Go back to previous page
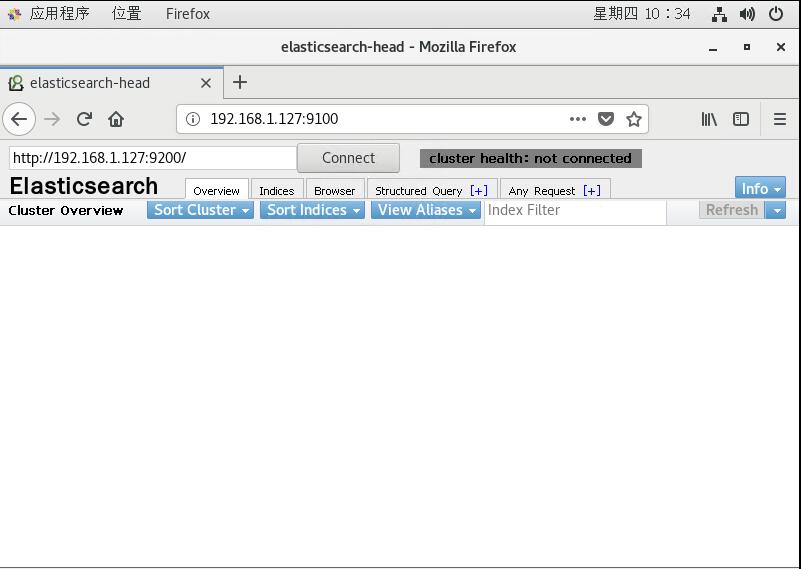 pyautogui.click(x=19, y=119)
